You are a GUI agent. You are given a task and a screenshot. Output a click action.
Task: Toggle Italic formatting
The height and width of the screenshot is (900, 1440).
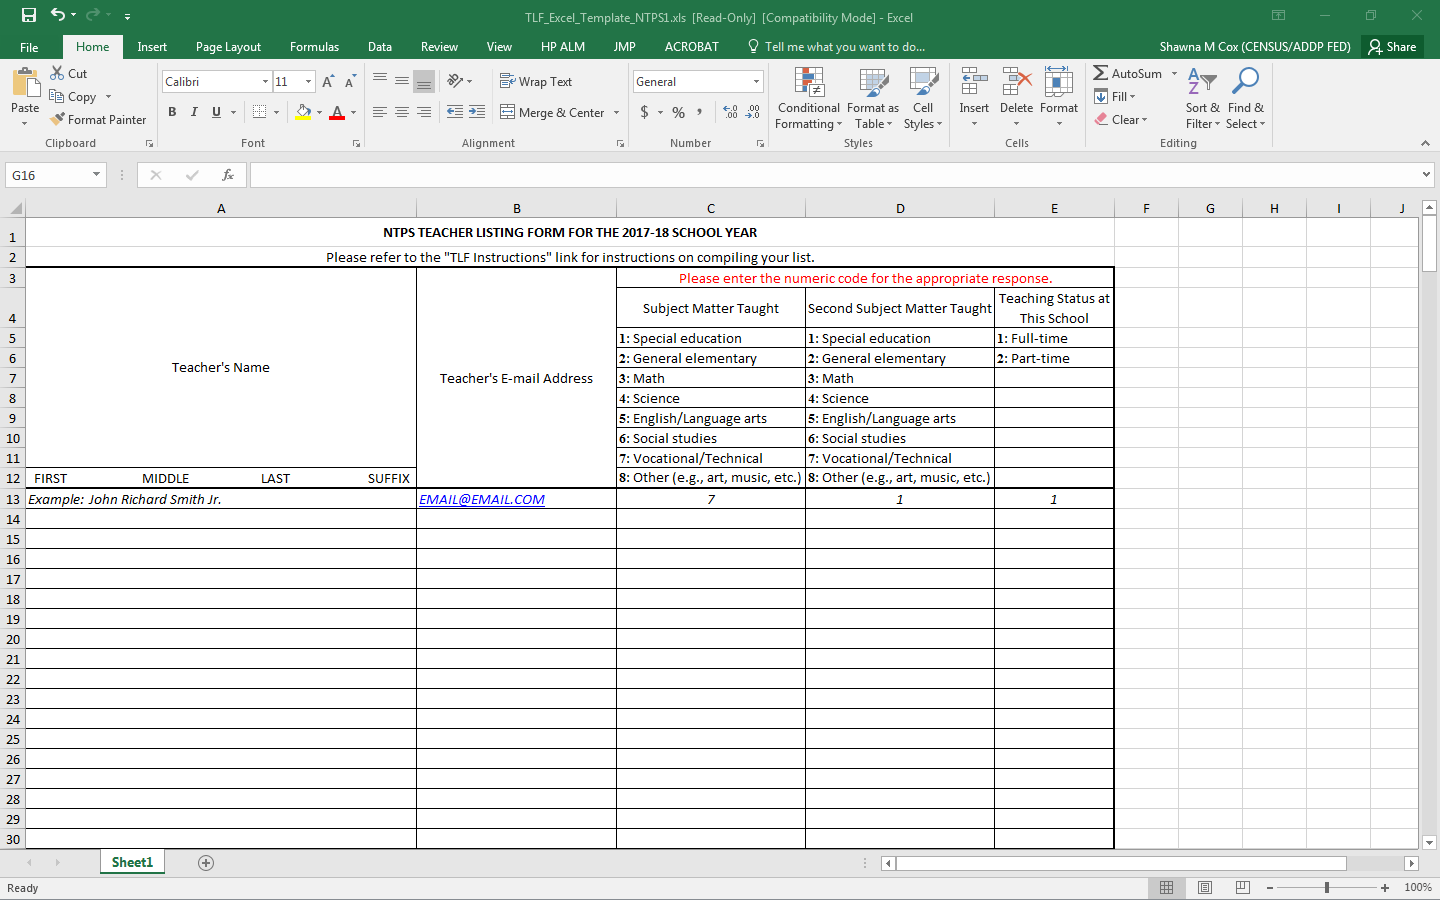(194, 112)
